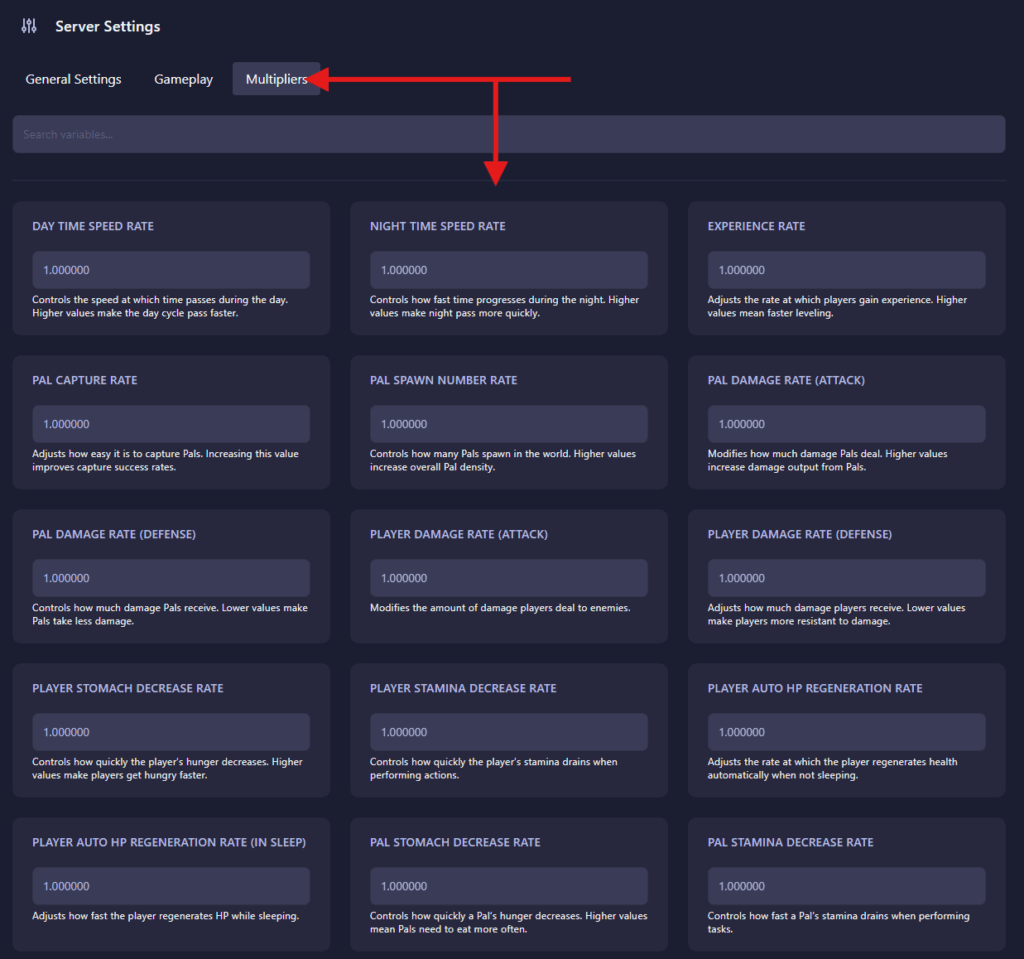Click the Player Stomach Decrease Rate input
This screenshot has width=1024, height=959.
pyautogui.click(x=171, y=732)
